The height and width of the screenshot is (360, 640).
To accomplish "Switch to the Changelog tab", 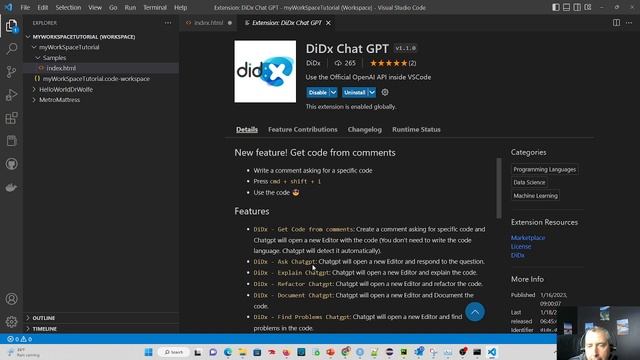I will (364, 129).
